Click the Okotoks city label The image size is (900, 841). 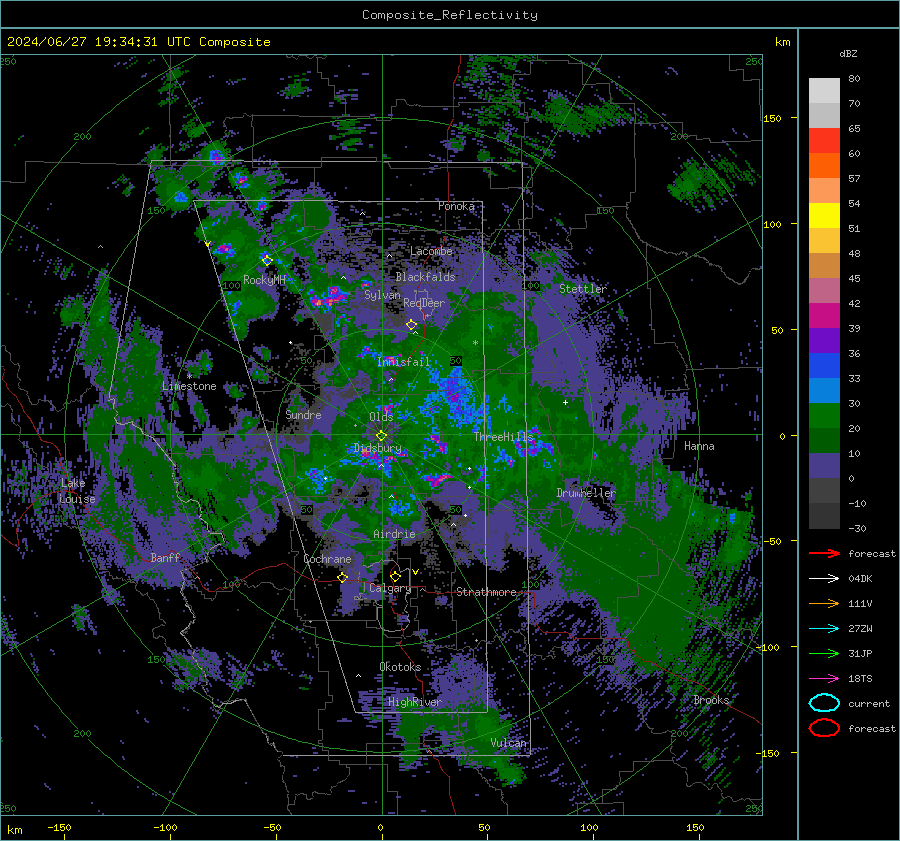pos(400,667)
